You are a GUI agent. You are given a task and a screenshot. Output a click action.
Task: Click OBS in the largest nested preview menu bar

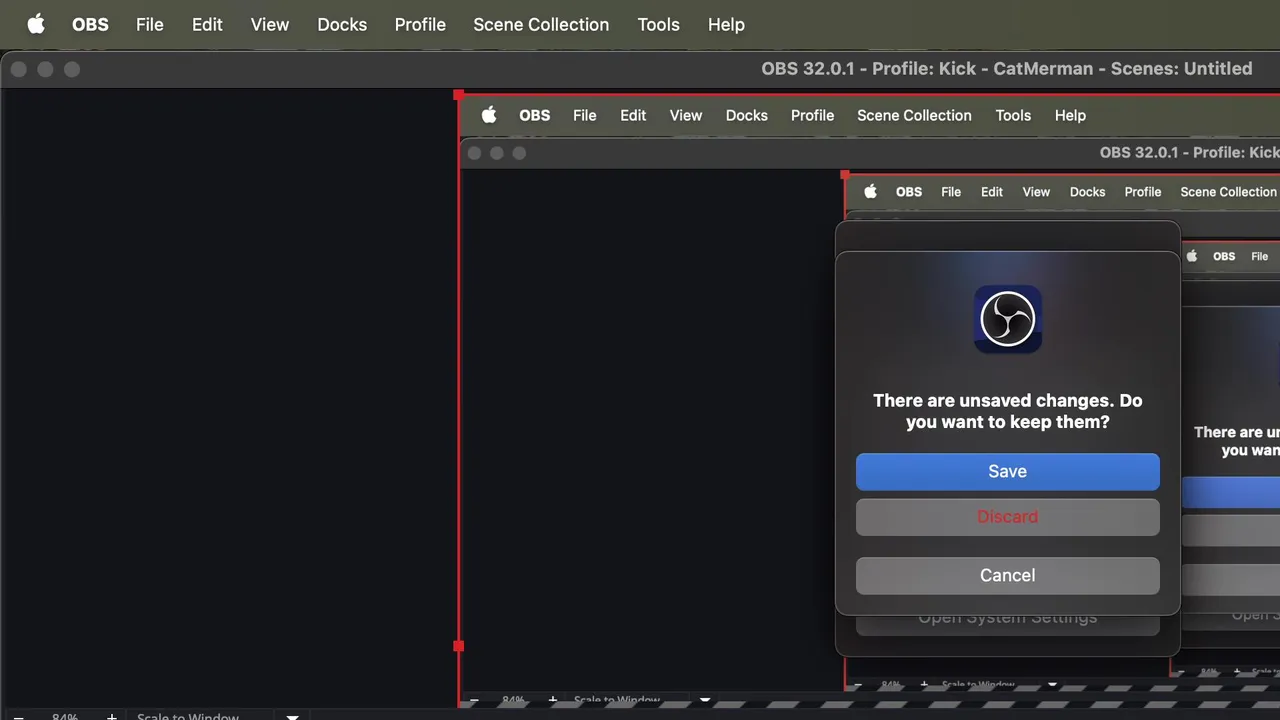[x=534, y=115]
